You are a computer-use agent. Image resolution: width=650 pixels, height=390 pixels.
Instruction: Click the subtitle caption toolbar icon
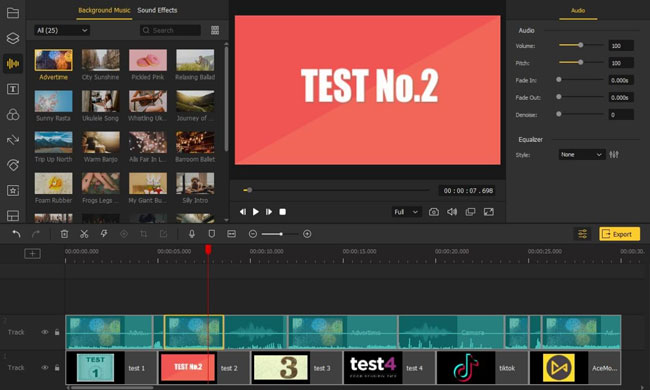(x=231, y=234)
